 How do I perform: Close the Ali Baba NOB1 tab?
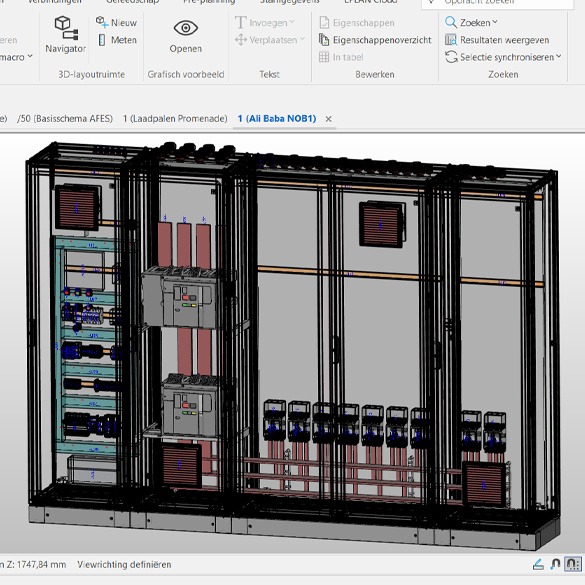(328, 119)
